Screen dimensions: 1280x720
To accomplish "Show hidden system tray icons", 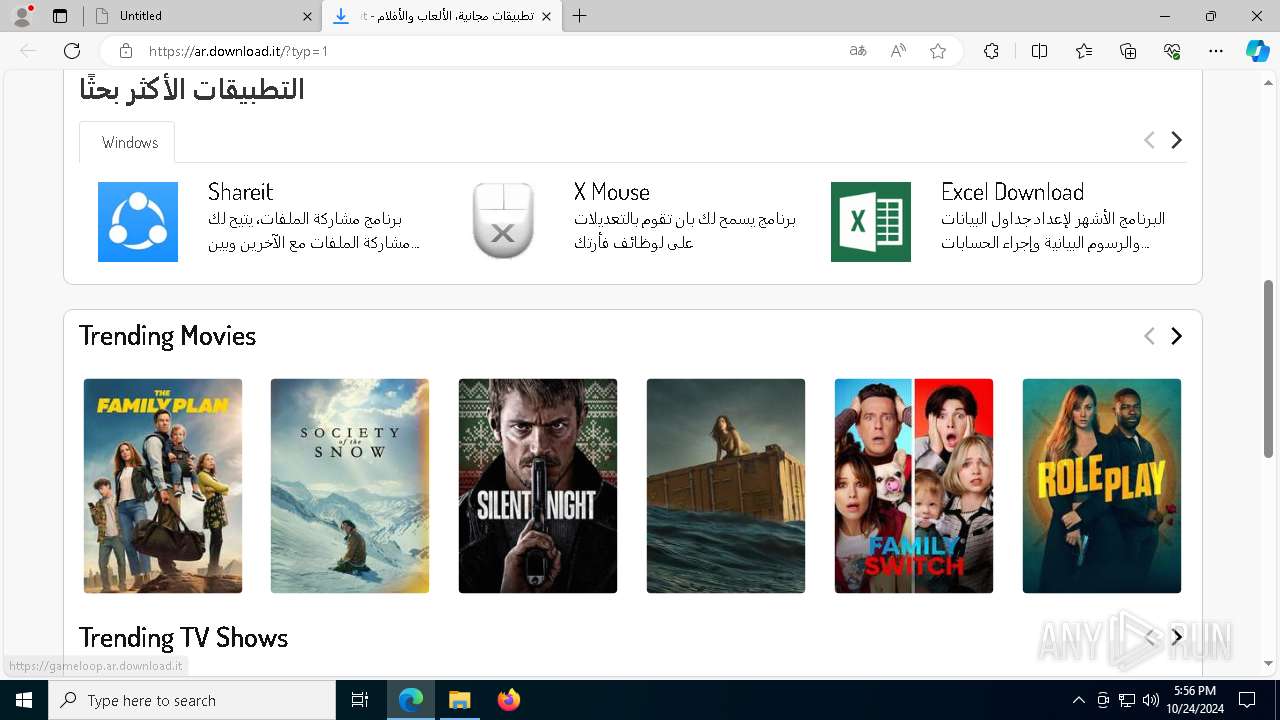I will tap(1078, 700).
